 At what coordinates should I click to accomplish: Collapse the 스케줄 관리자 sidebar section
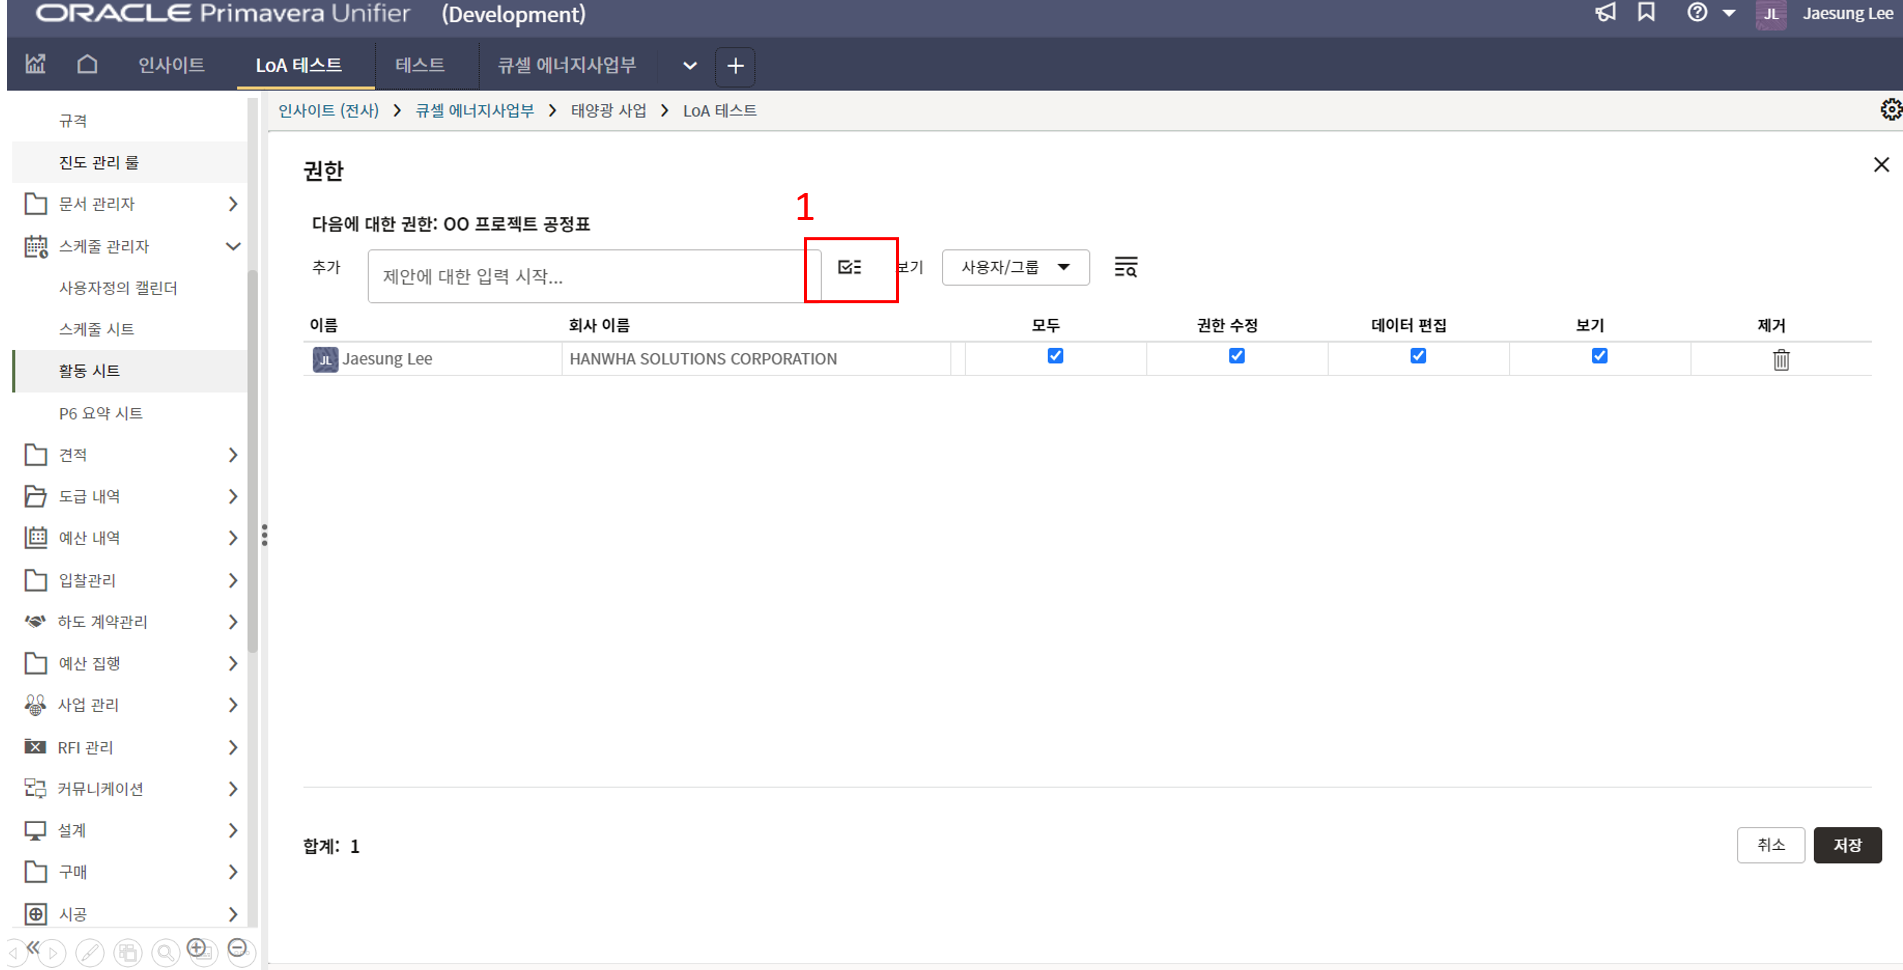click(x=233, y=246)
